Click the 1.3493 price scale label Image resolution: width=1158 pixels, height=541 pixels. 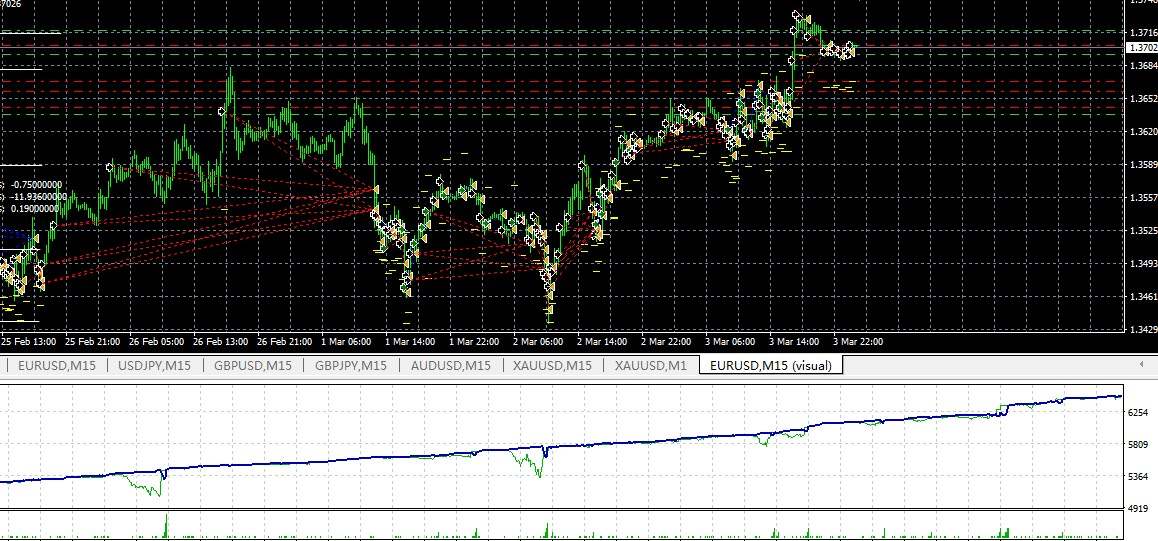tap(1143, 263)
